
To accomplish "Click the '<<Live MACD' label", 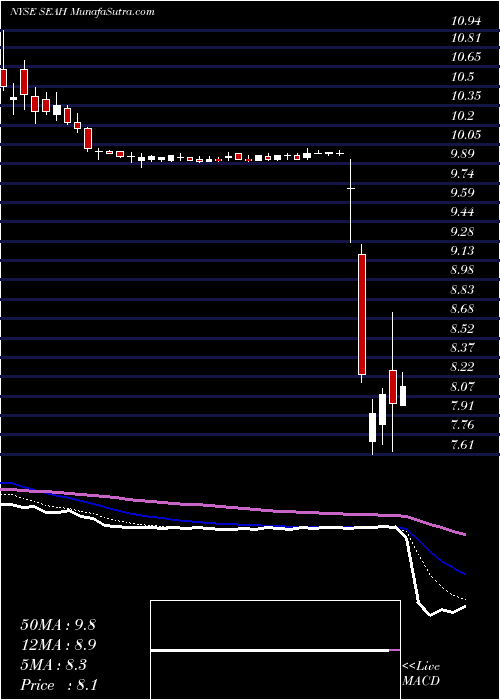I will (x=421, y=674).
